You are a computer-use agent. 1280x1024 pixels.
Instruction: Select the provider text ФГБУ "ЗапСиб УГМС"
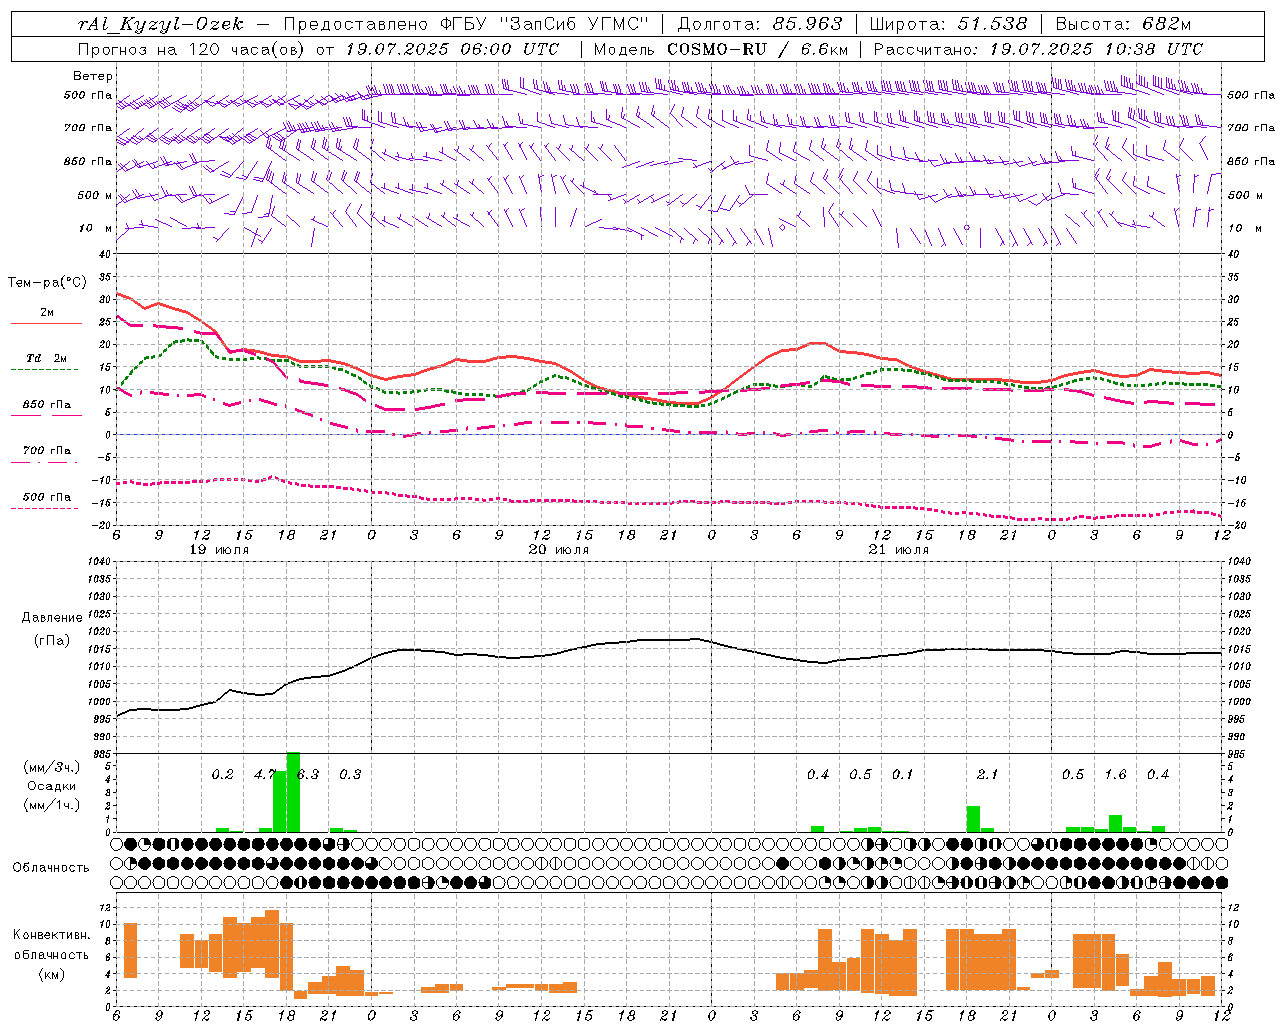(543, 25)
